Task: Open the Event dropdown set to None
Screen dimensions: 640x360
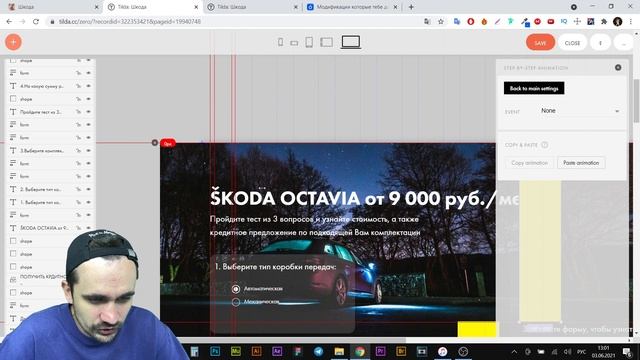Action: (x=579, y=111)
